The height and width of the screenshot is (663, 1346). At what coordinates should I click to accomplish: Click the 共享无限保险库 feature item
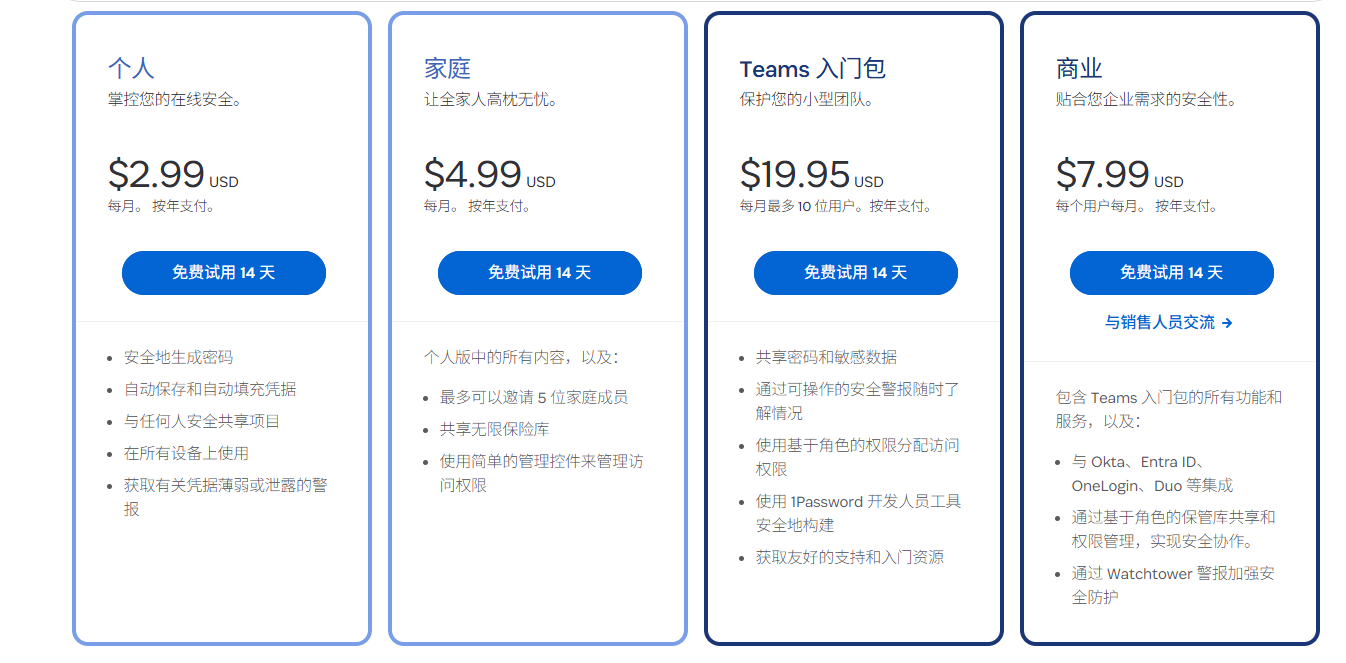click(x=494, y=429)
